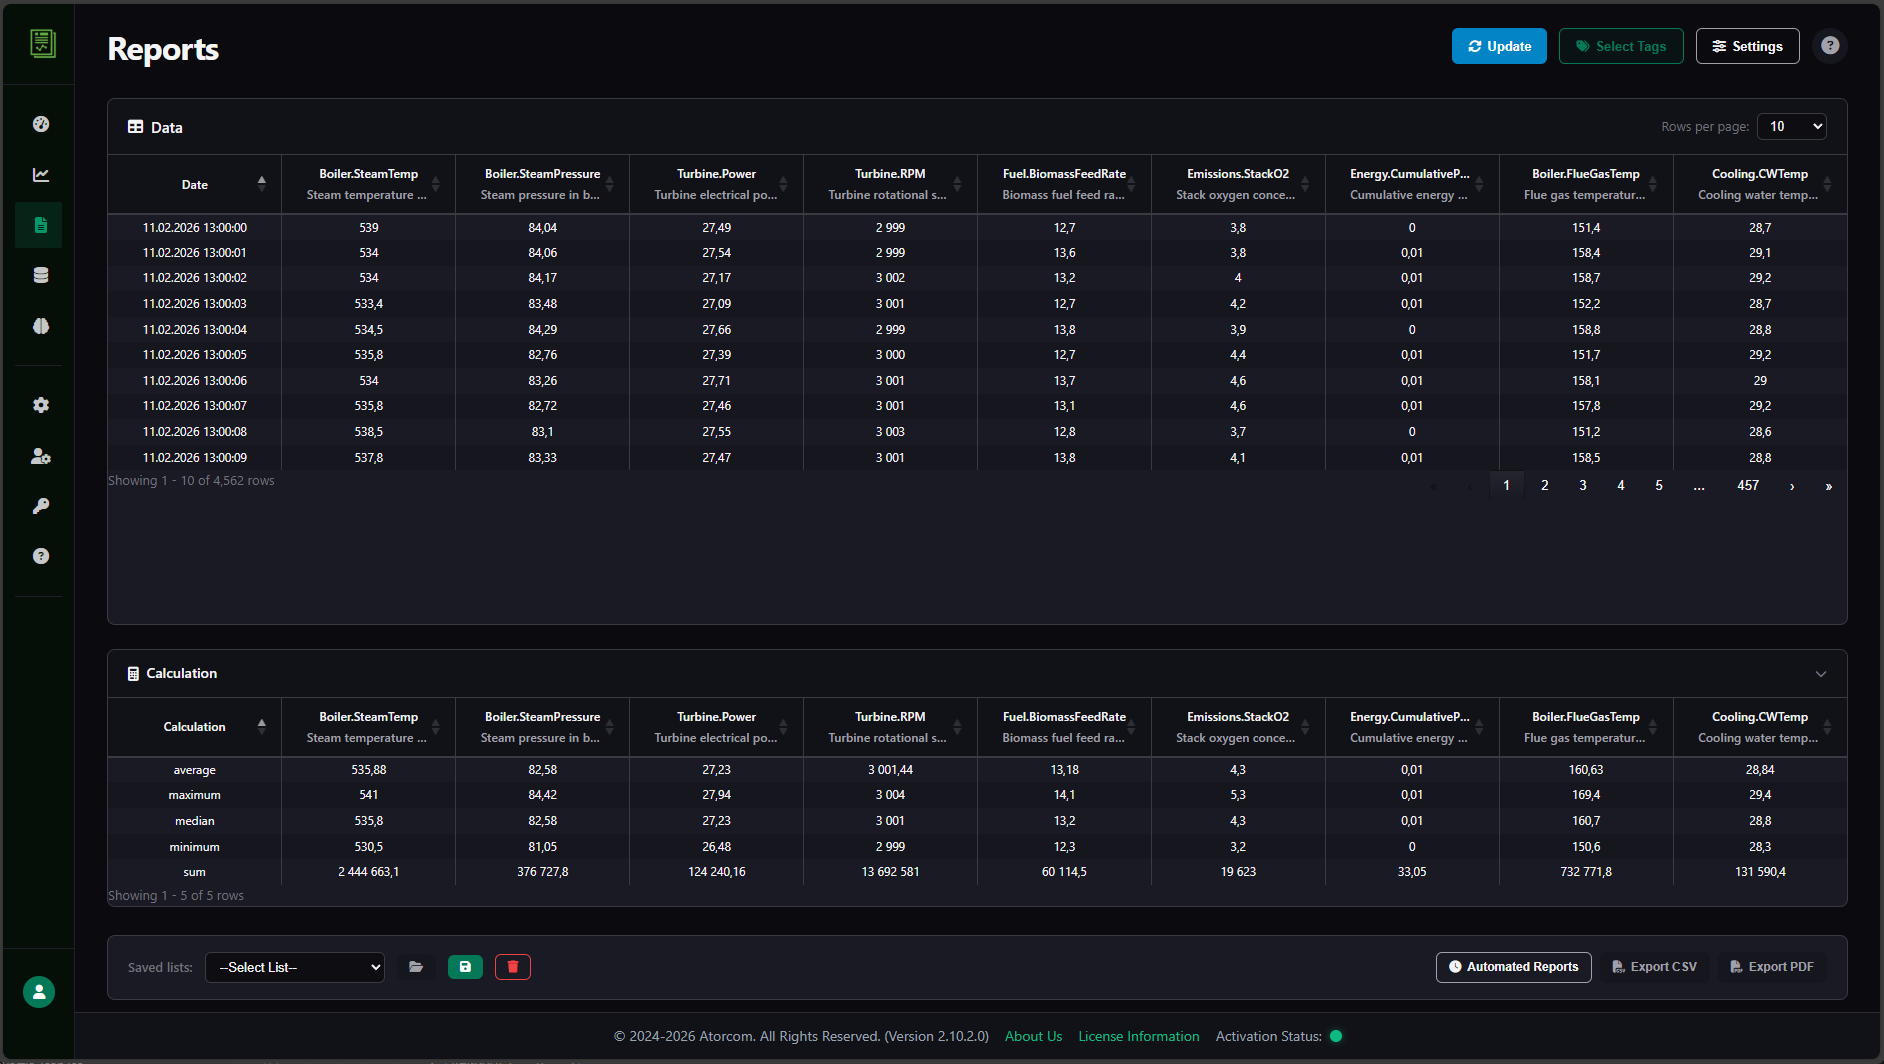1884x1064 pixels.
Task: Open the user management sidebar icon
Action: (x=40, y=456)
